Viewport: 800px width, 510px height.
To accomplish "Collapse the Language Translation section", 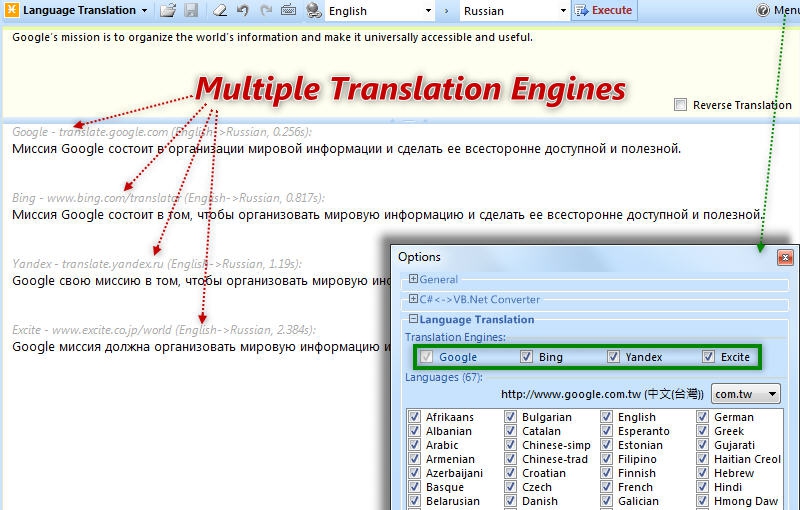I will (x=413, y=319).
